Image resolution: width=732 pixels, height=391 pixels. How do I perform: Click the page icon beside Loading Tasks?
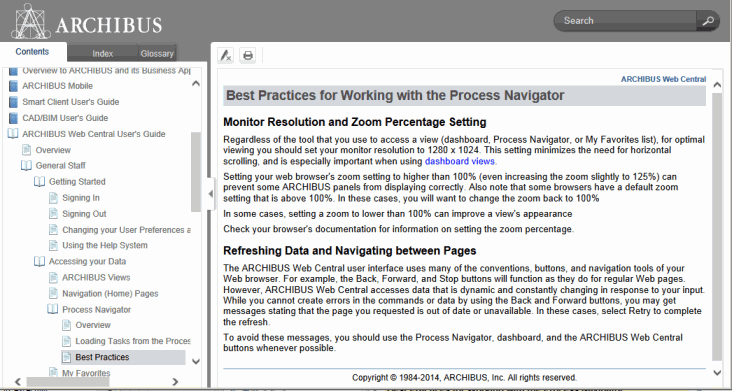point(67,341)
